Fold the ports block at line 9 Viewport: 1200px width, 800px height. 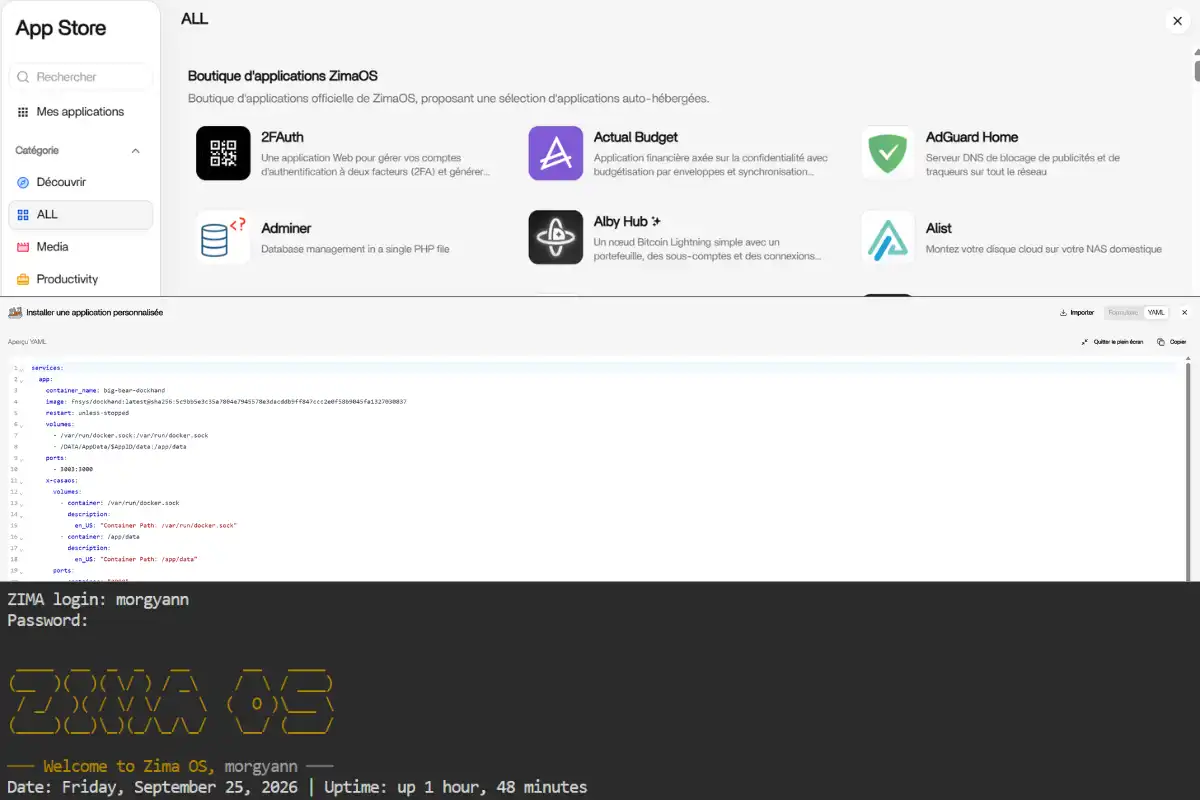coord(22,458)
